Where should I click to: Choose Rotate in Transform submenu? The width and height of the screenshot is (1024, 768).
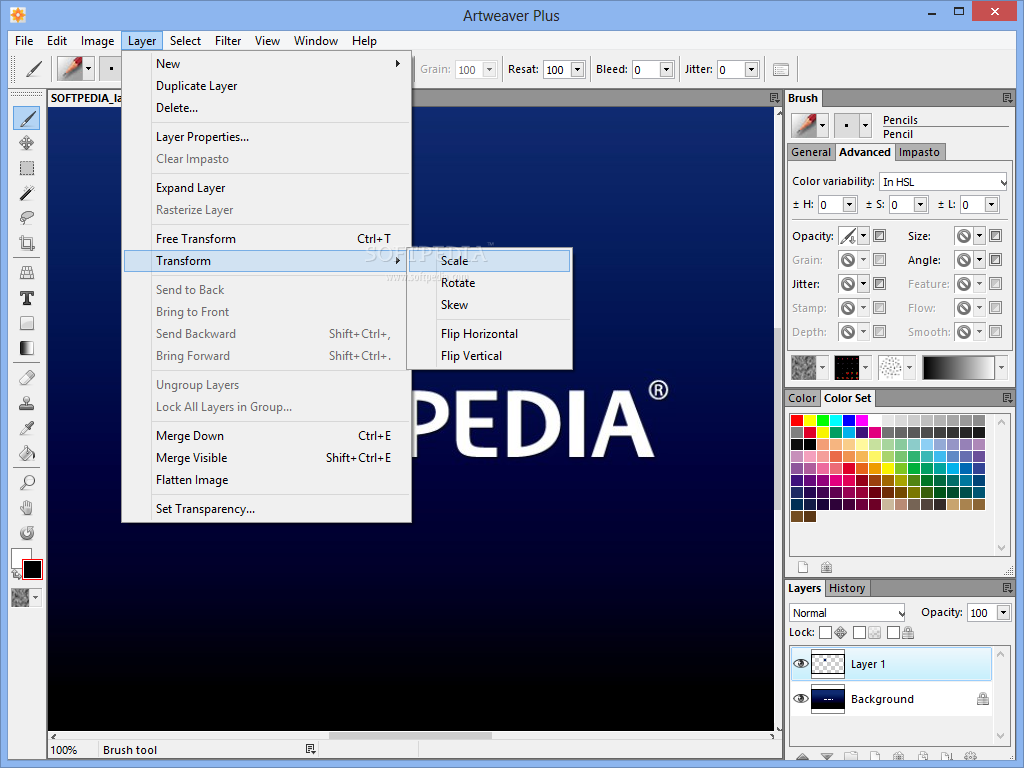point(490,283)
